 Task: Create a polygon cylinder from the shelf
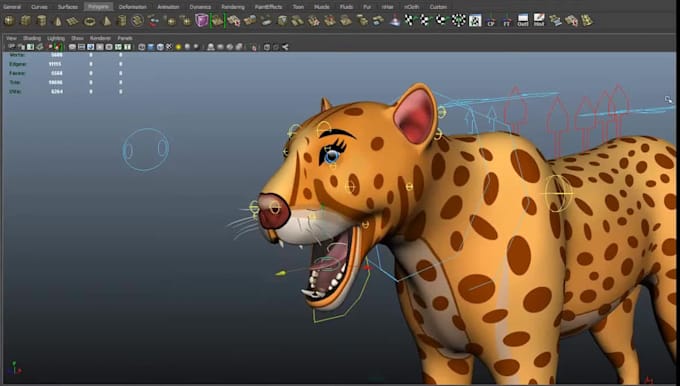pos(41,20)
